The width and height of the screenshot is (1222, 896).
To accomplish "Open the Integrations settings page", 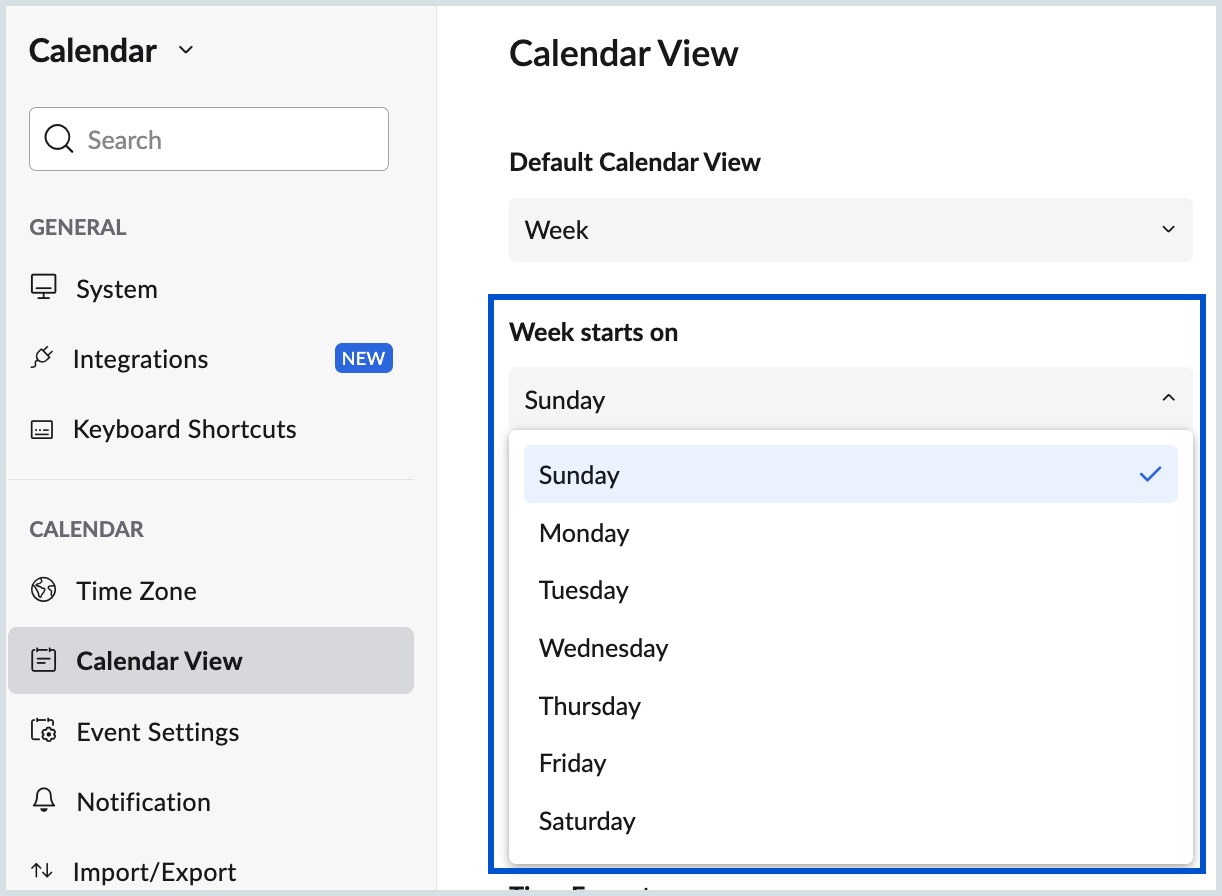I will pyautogui.click(x=141, y=359).
